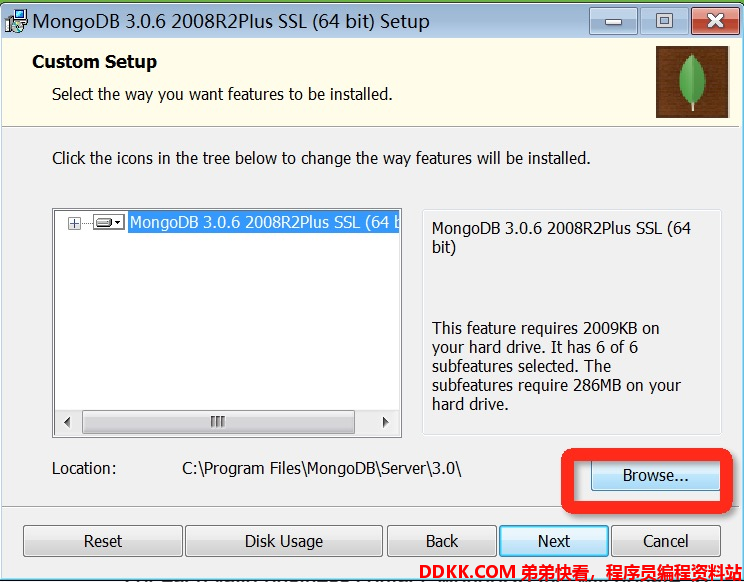Click the 'Location:' label
Image resolution: width=744 pixels, height=582 pixels.
point(84,469)
